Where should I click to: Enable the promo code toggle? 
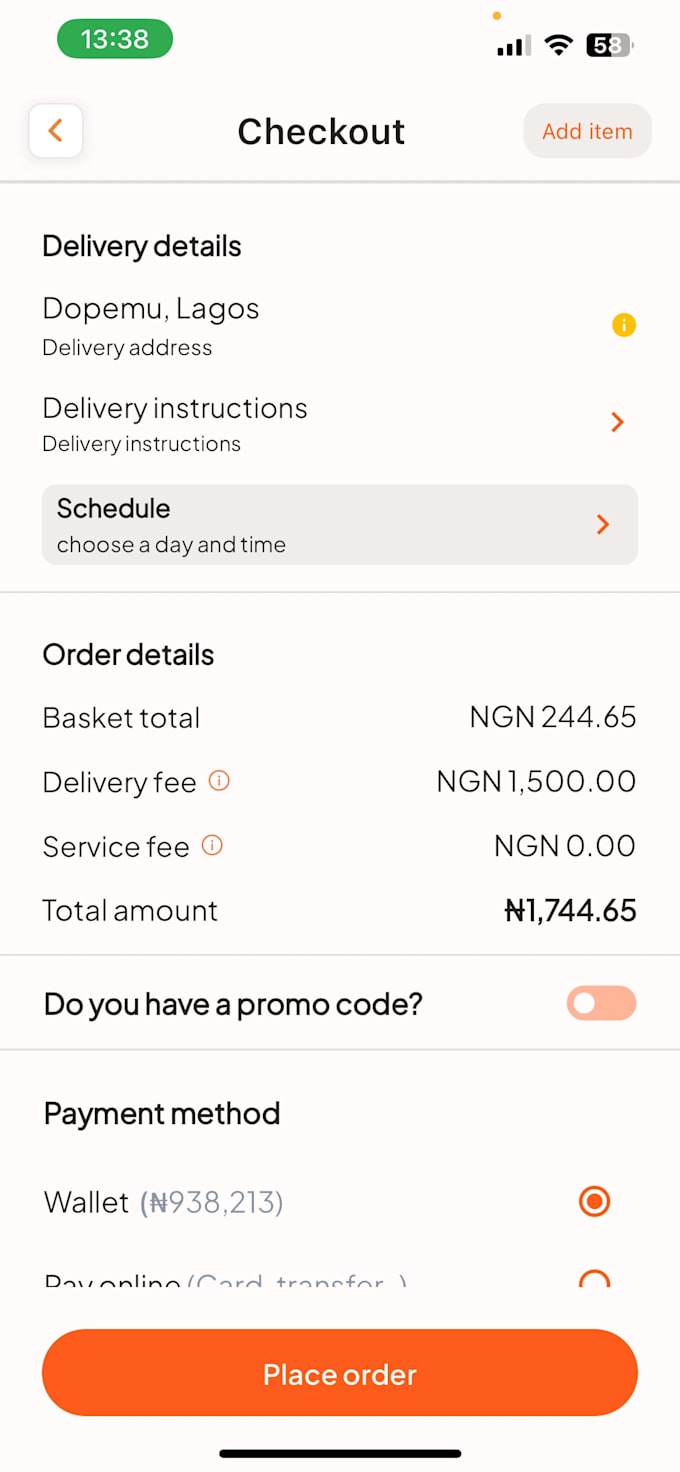coord(601,1003)
